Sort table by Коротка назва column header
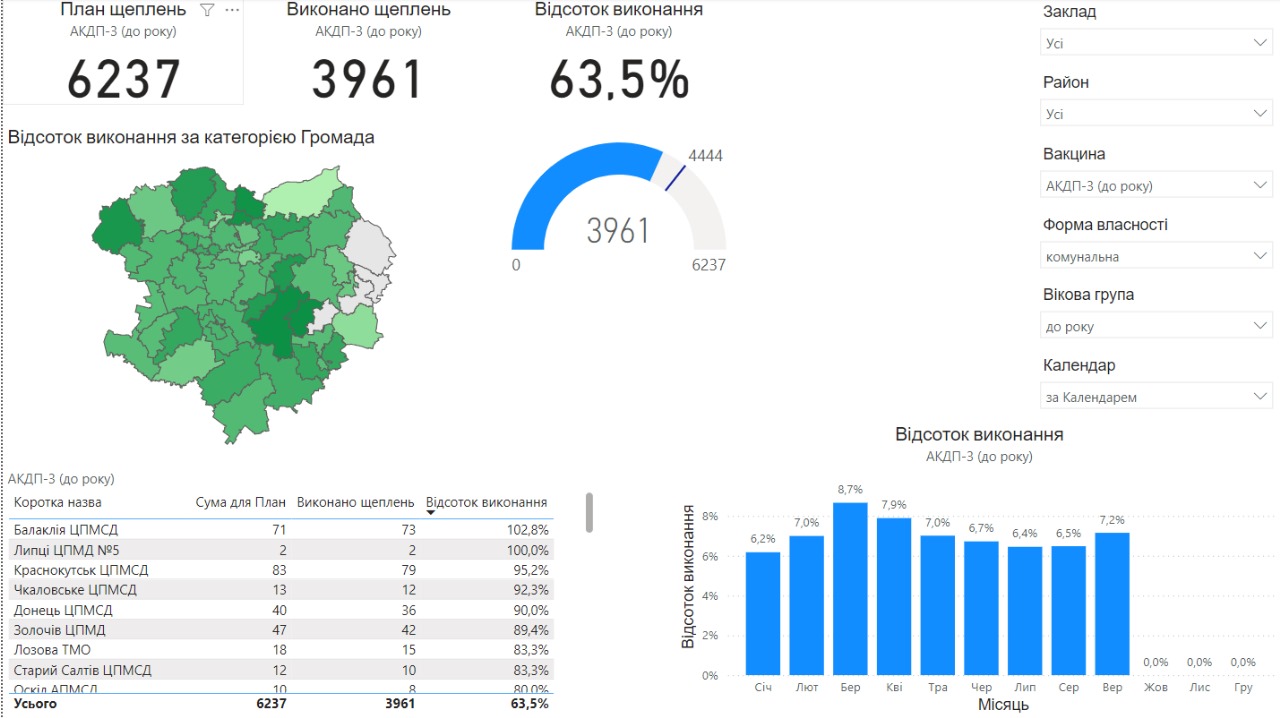The width and height of the screenshot is (1280, 718). pos(57,502)
